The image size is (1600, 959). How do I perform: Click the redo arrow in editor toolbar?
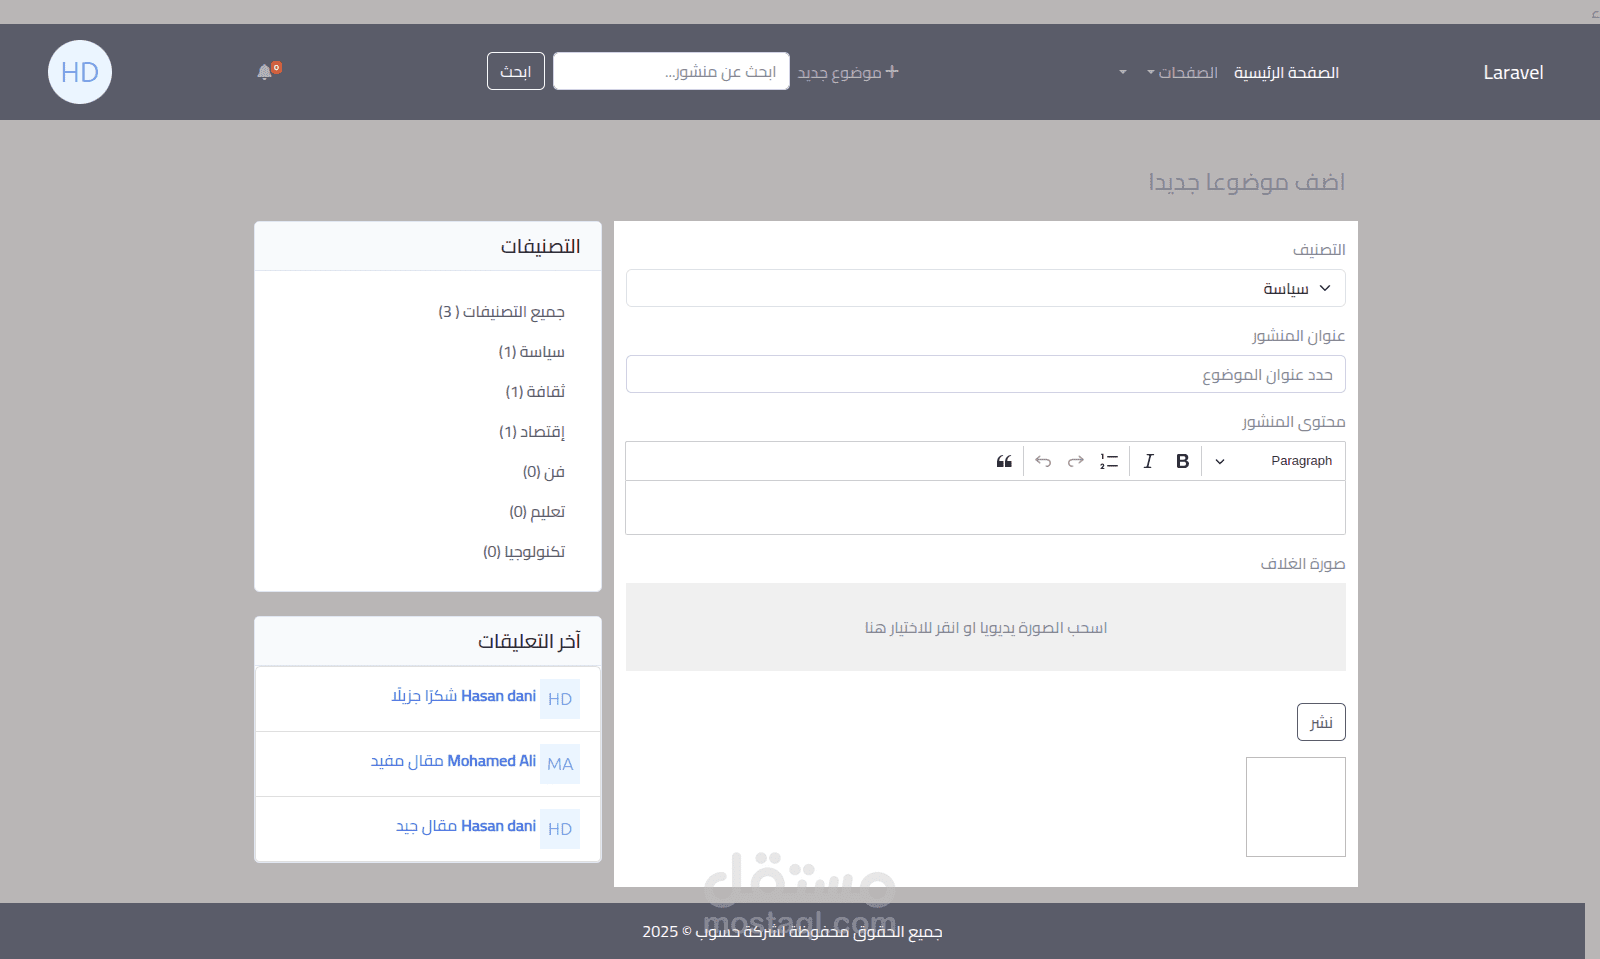(x=1076, y=461)
